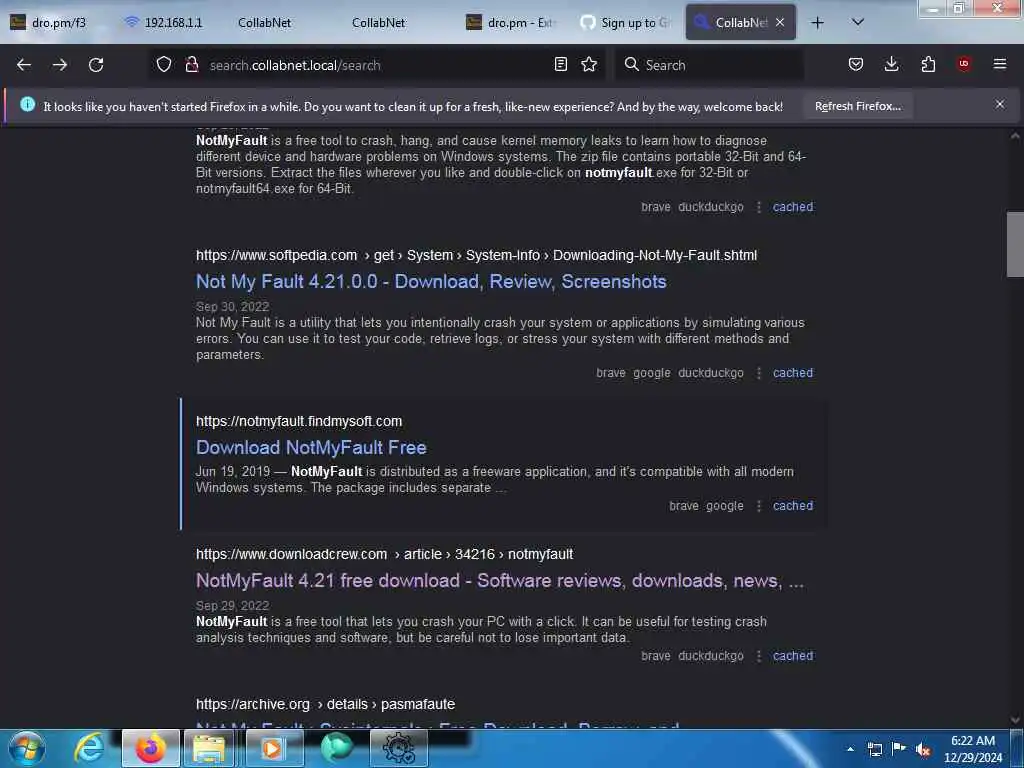Toggle reader view icon
This screenshot has height=768, width=1024.
pos(560,64)
